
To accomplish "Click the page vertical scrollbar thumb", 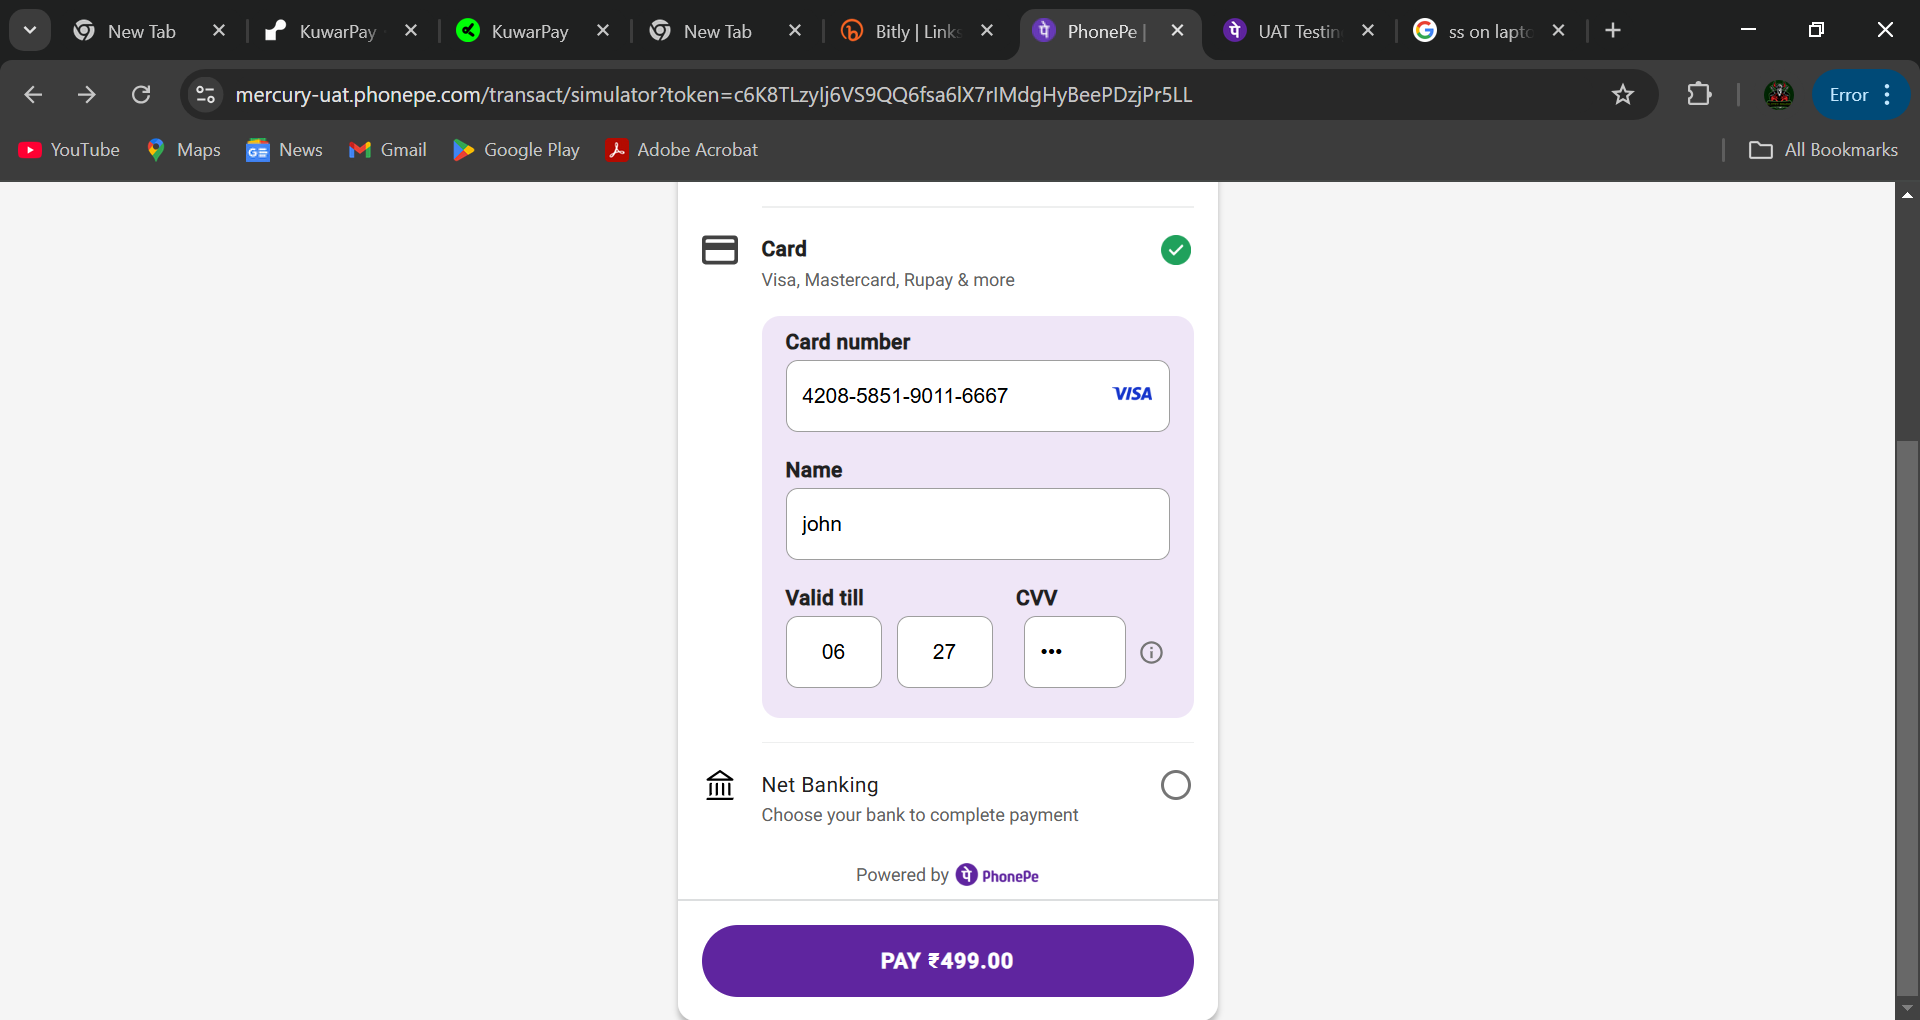I will (1907, 719).
